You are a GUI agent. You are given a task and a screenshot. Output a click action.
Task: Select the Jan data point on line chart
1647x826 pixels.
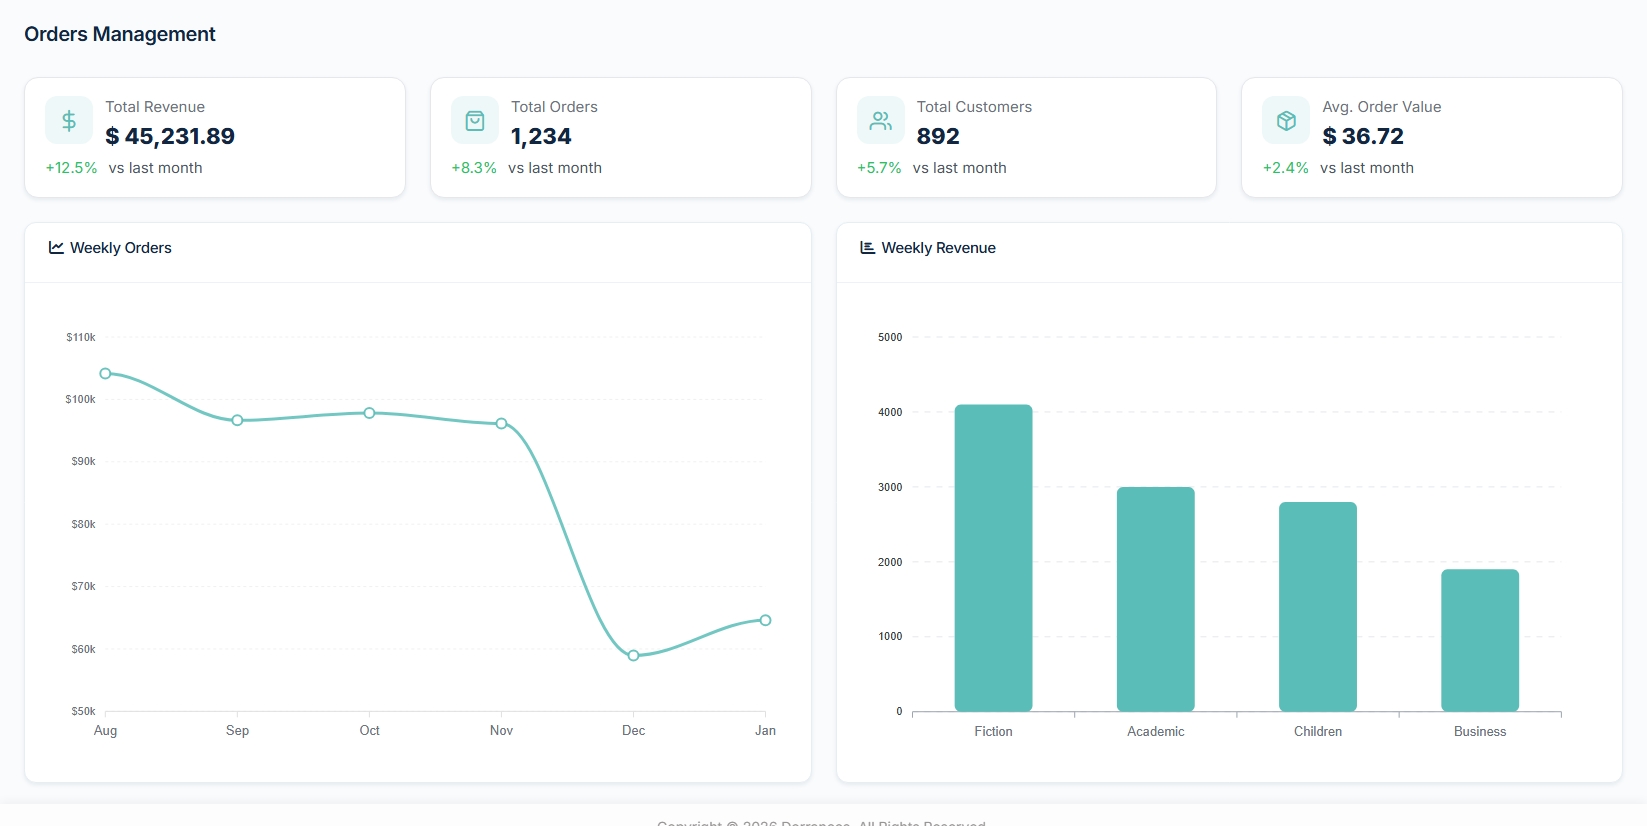click(x=765, y=620)
